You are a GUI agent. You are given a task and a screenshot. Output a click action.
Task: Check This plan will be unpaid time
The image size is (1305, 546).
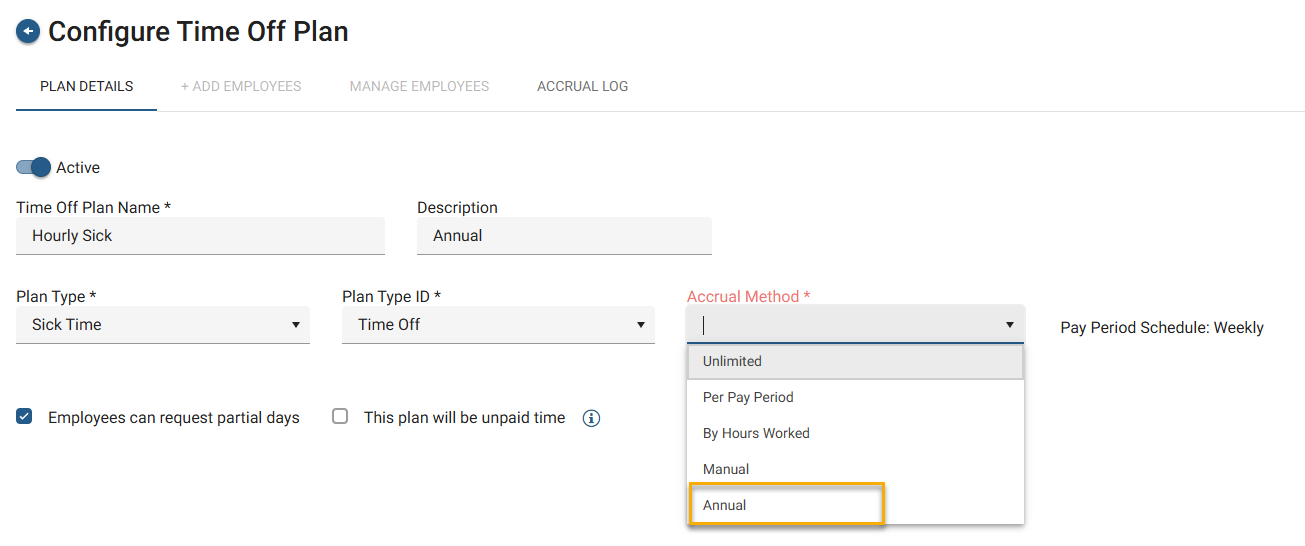pyautogui.click(x=340, y=417)
